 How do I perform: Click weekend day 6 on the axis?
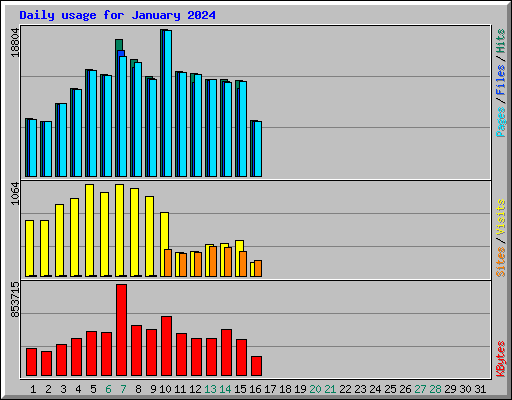click(x=108, y=389)
